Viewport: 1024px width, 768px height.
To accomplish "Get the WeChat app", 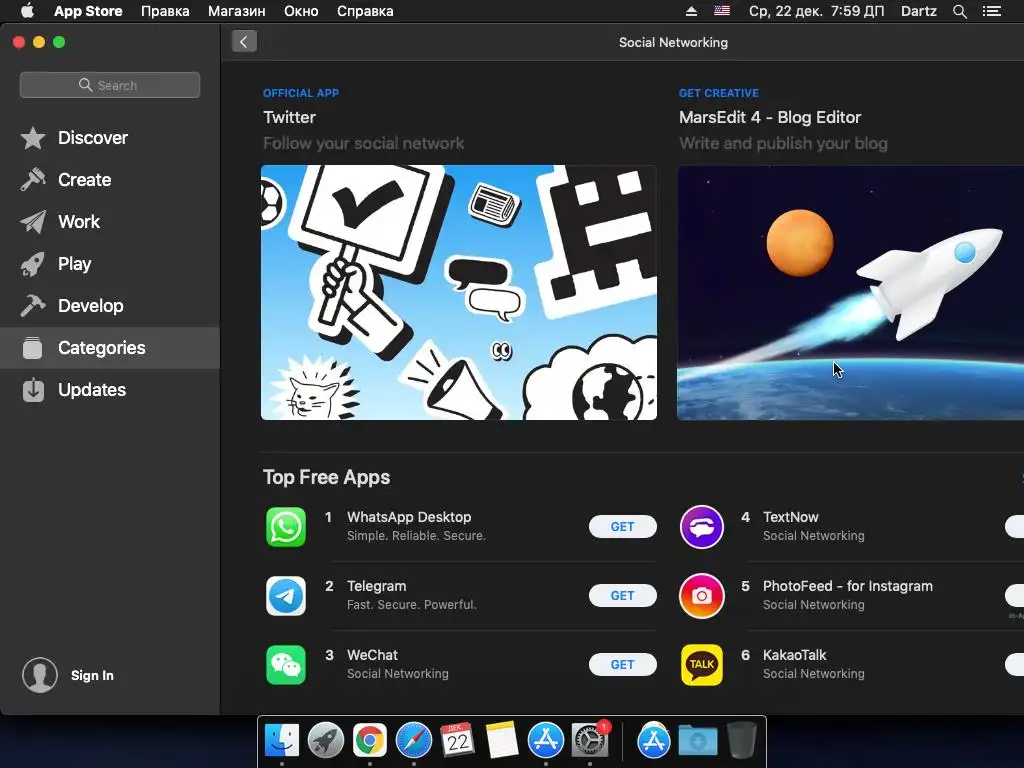I will [x=622, y=664].
